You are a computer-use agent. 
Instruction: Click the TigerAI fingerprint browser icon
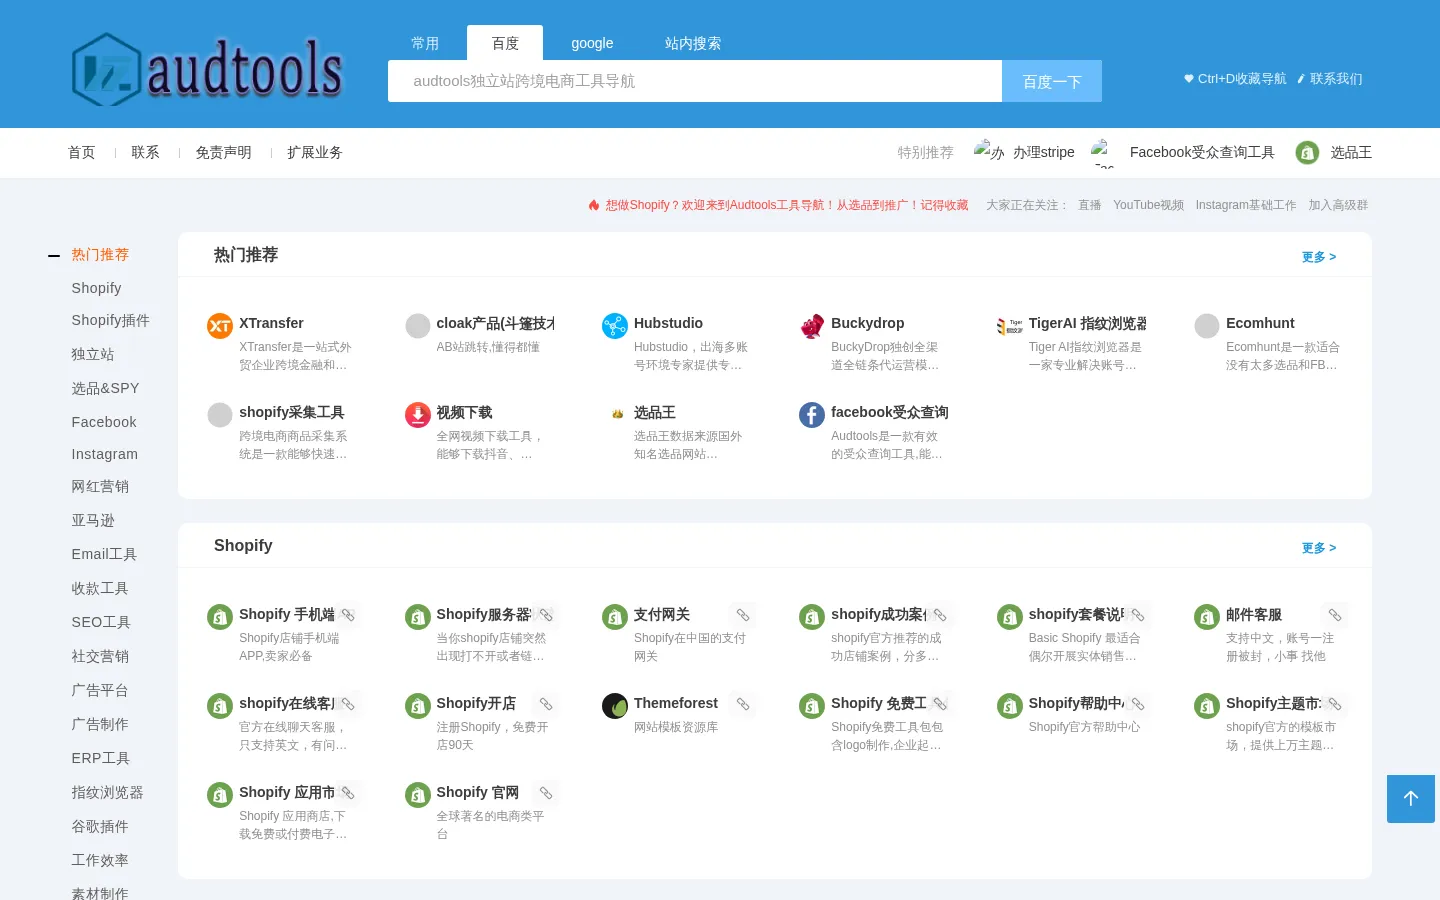(x=1010, y=326)
